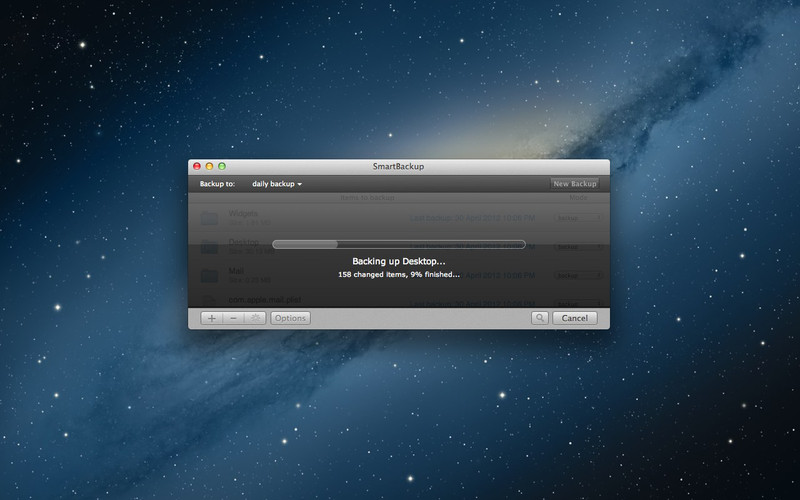
Task: Select the Mail folder icon
Action: coord(209,276)
